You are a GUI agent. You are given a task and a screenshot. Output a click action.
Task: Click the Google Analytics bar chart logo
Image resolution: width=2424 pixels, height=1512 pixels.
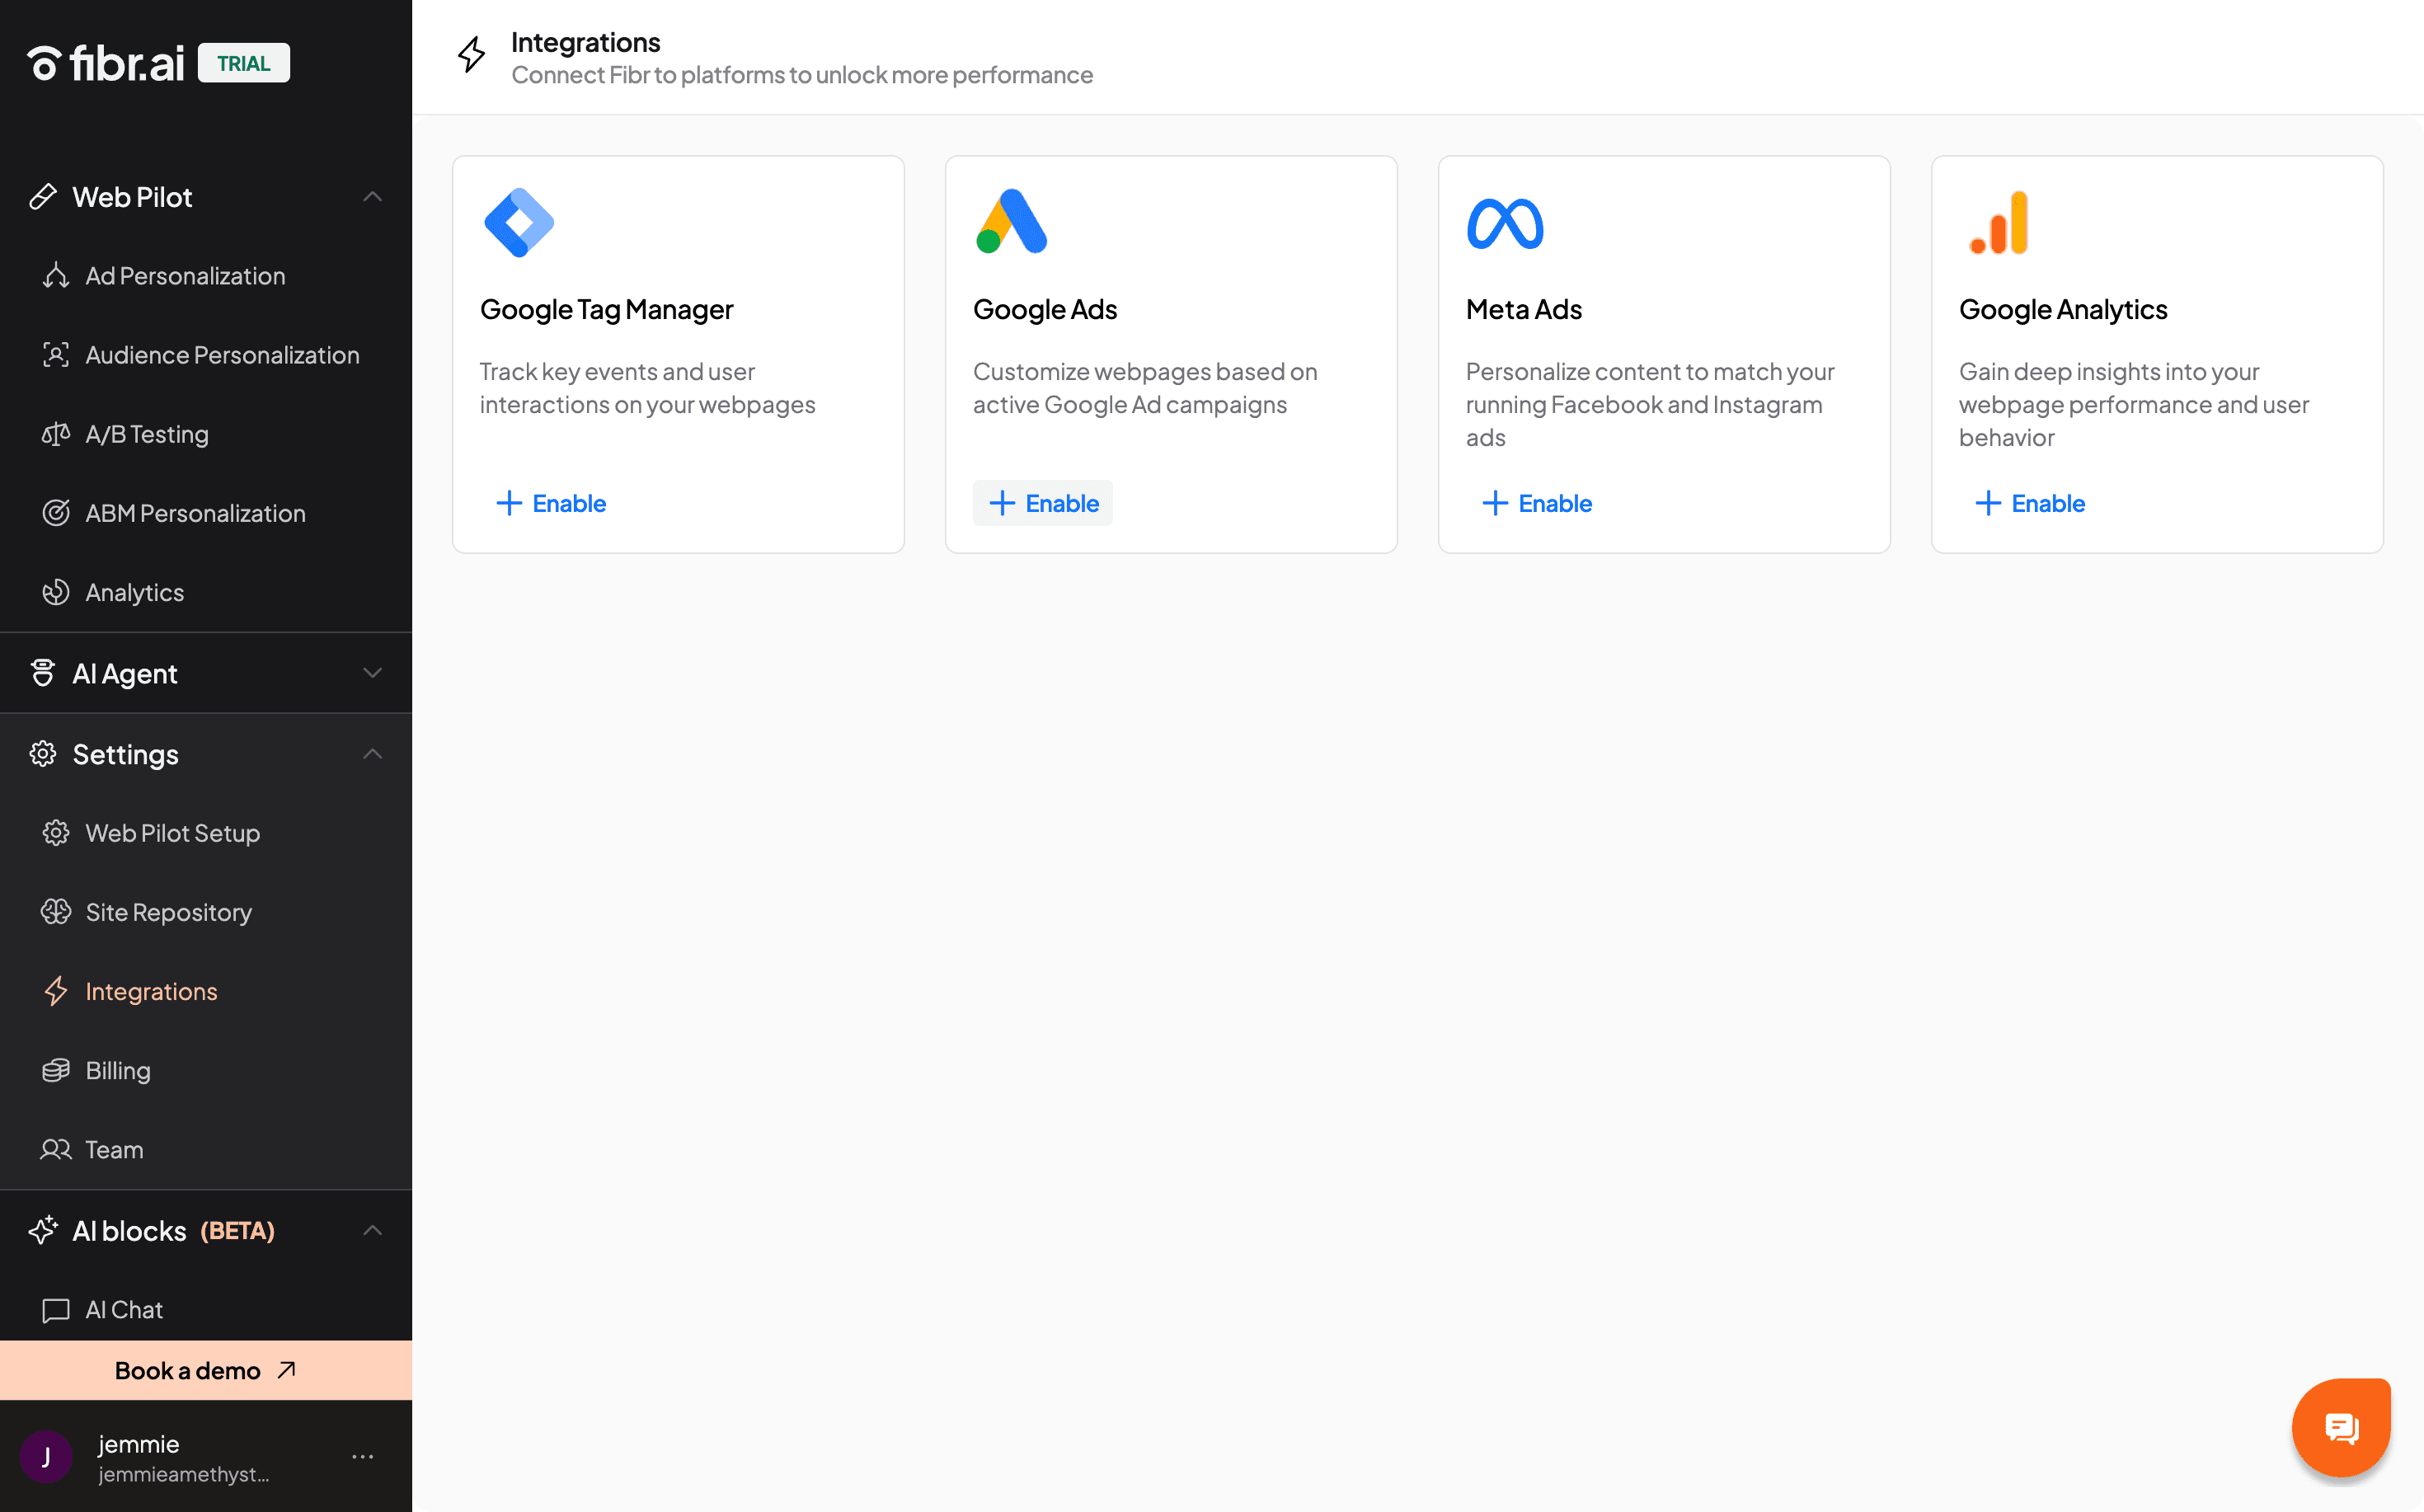pyautogui.click(x=1998, y=222)
